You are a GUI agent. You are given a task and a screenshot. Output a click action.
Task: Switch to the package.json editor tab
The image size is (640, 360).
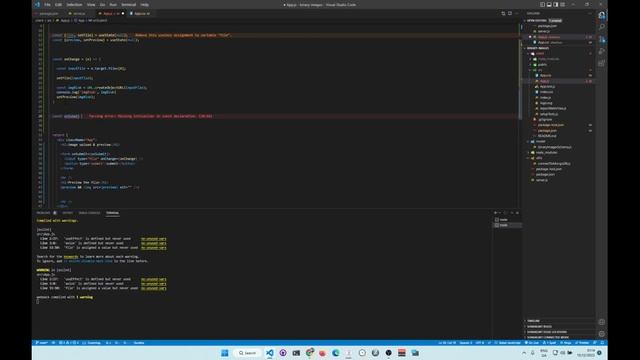[49, 13]
